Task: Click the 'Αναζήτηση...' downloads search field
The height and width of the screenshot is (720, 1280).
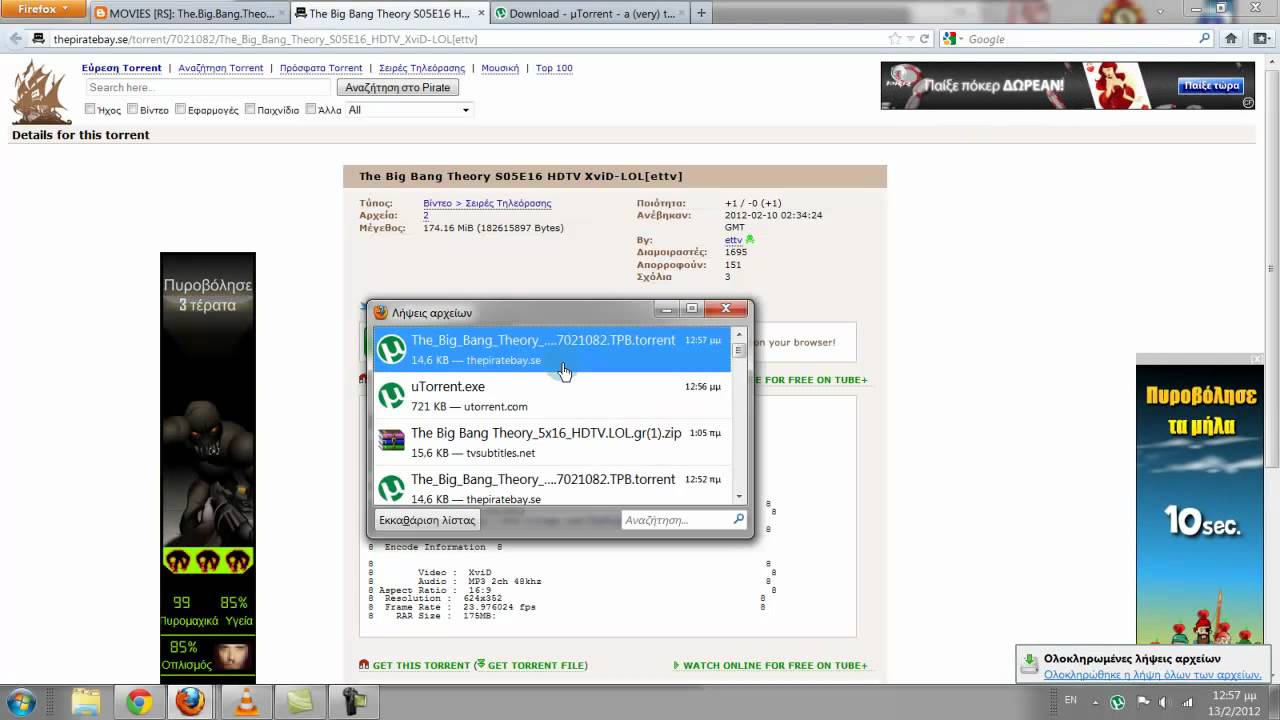Action: click(683, 520)
